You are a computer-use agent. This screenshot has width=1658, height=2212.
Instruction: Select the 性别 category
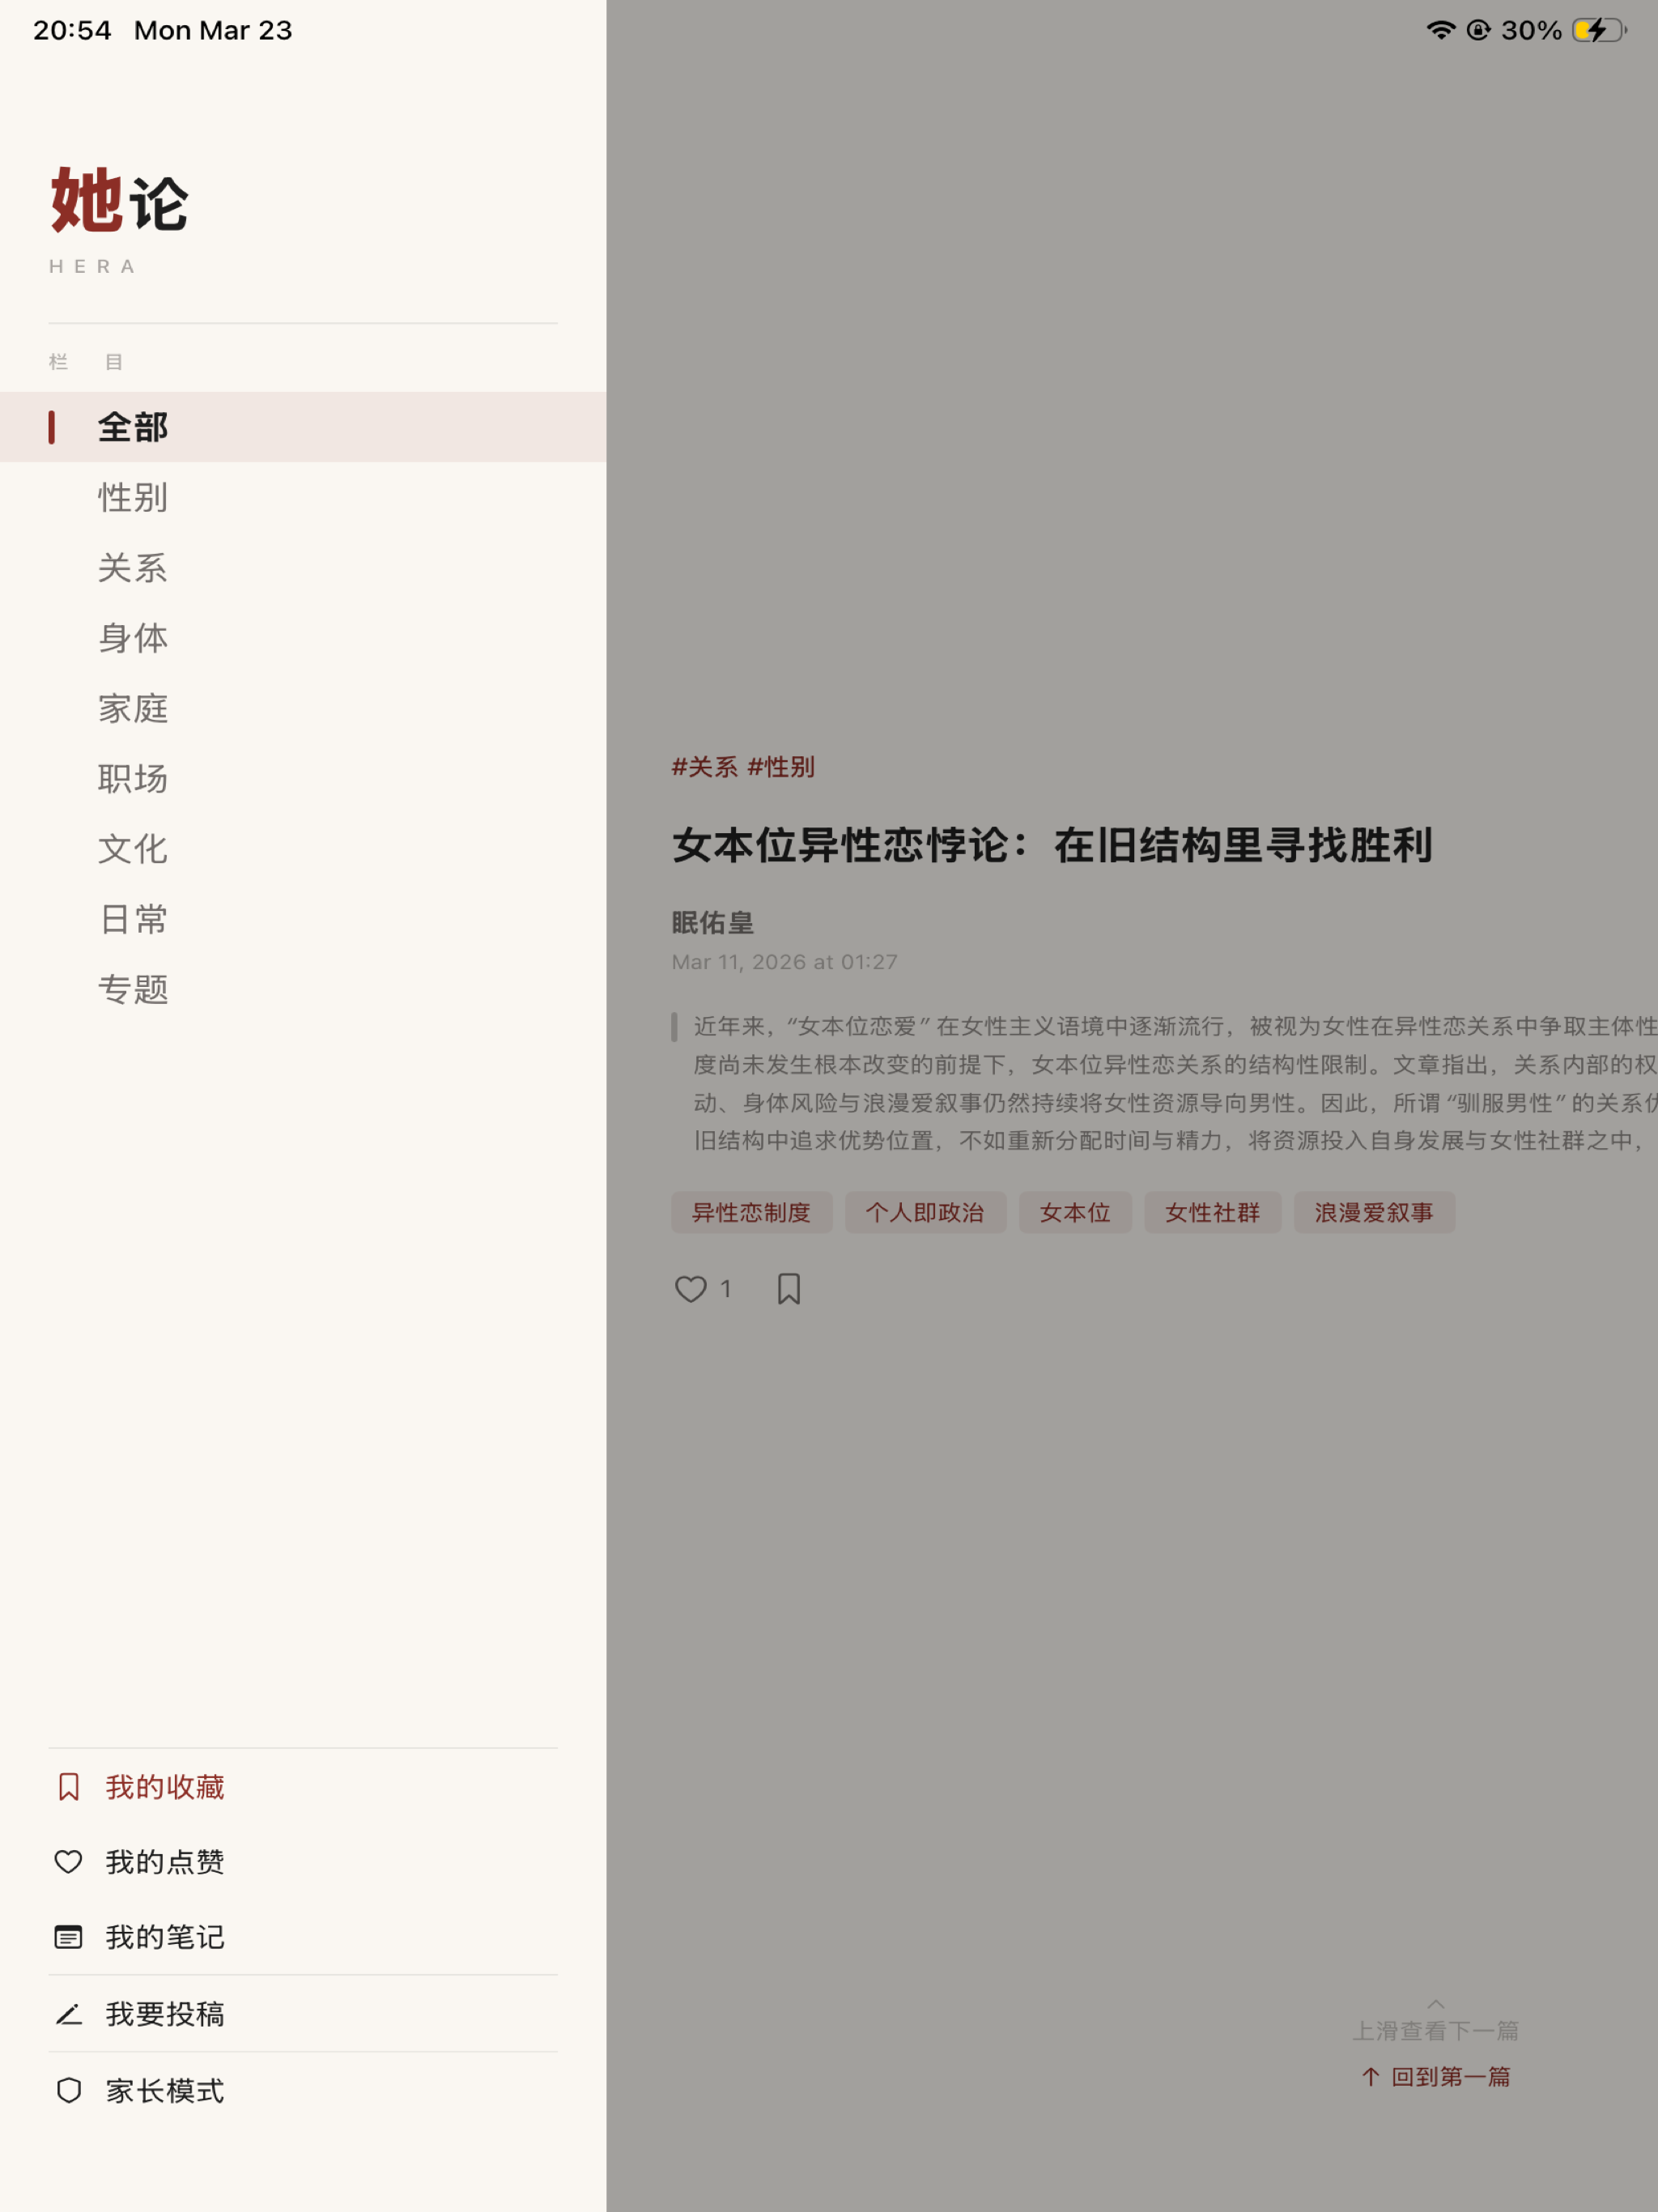pyautogui.click(x=303, y=497)
